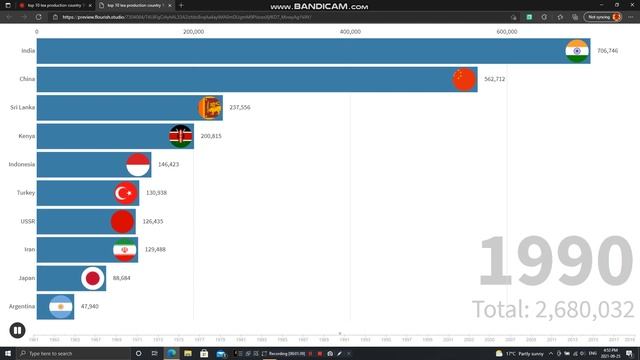Click the Argentina flag icon
This screenshot has height=360, width=640.
pos(61,307)
